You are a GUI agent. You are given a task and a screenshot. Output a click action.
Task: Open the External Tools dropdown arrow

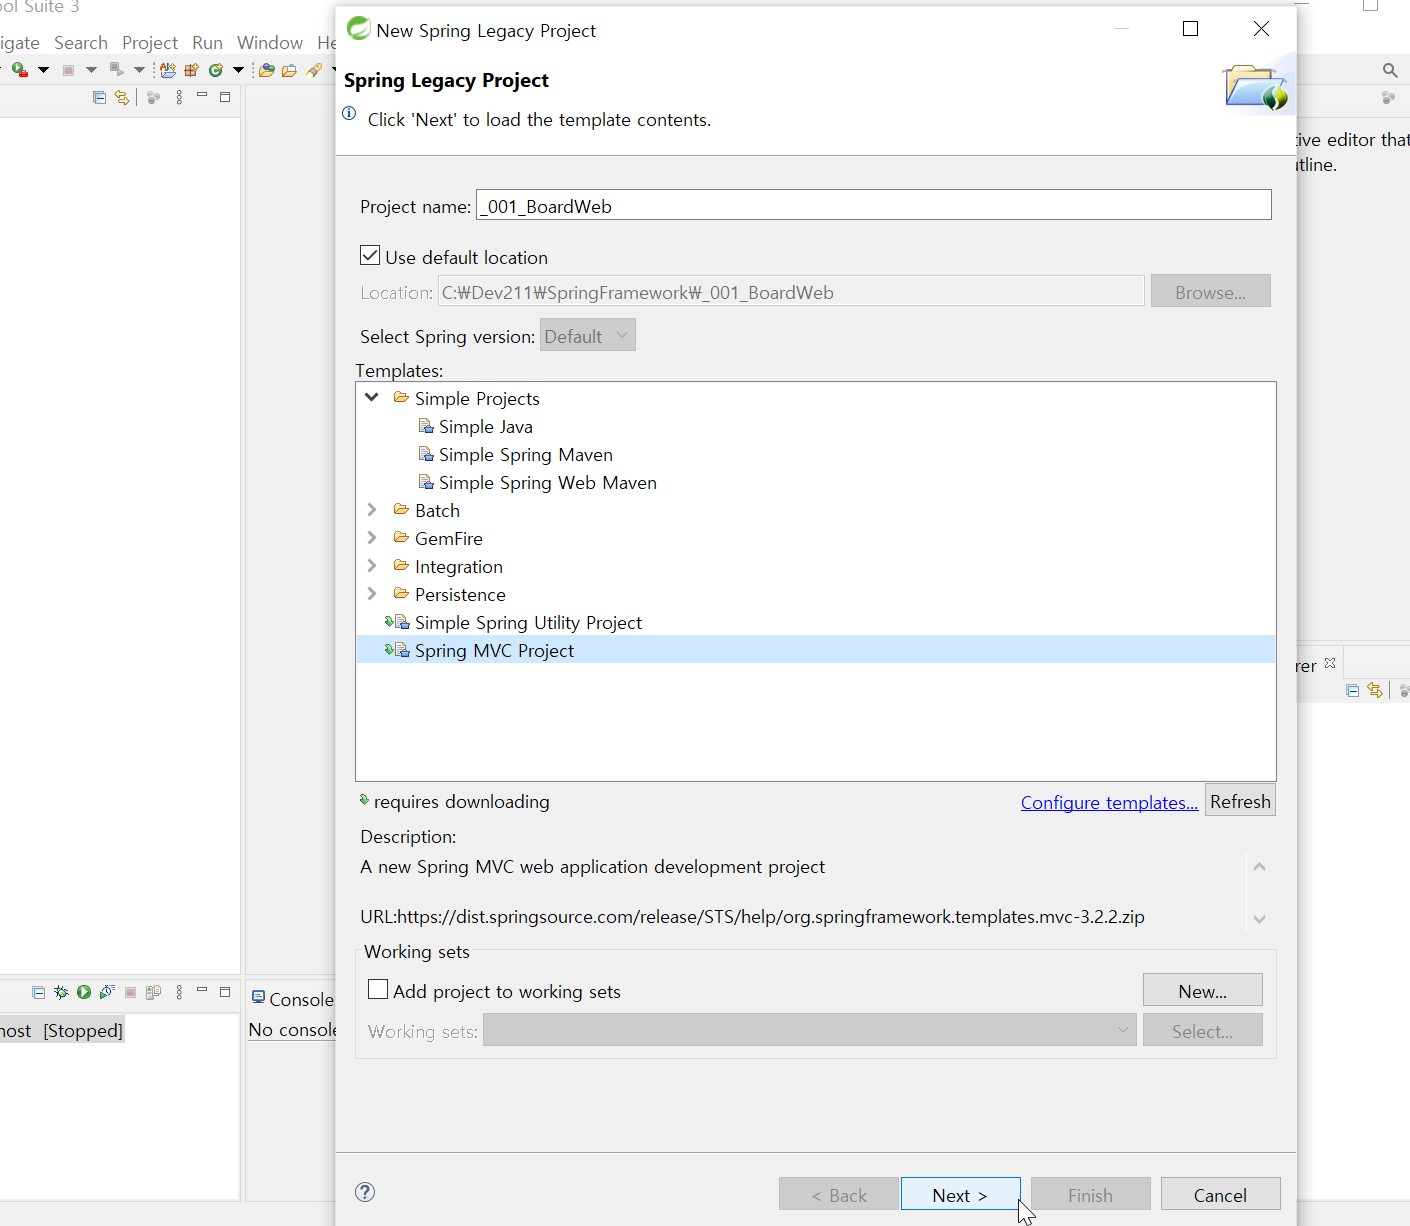click(x=43, y=70)
